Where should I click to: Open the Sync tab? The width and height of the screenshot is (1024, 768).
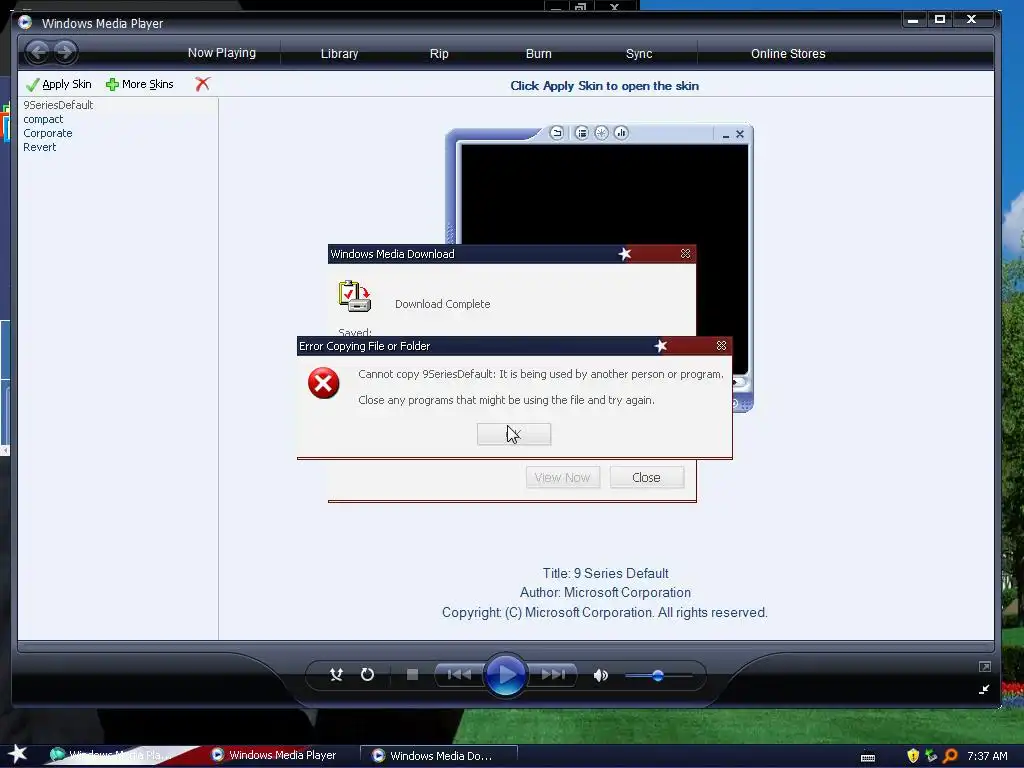point(639,54)
